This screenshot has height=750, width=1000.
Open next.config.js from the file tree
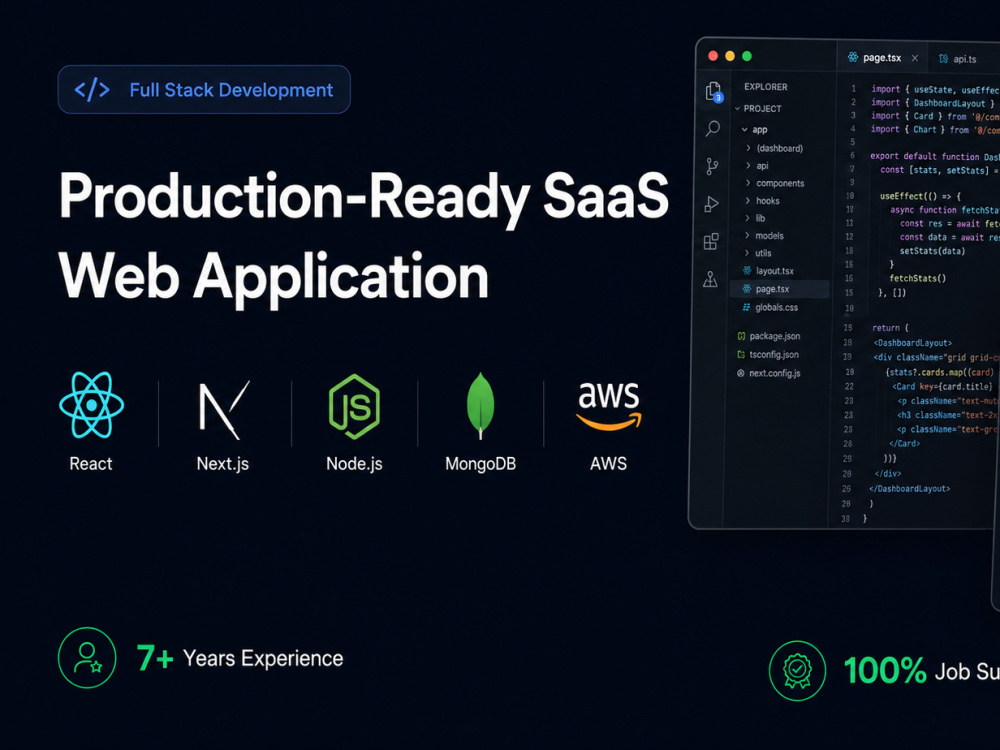tap(774, 373)
